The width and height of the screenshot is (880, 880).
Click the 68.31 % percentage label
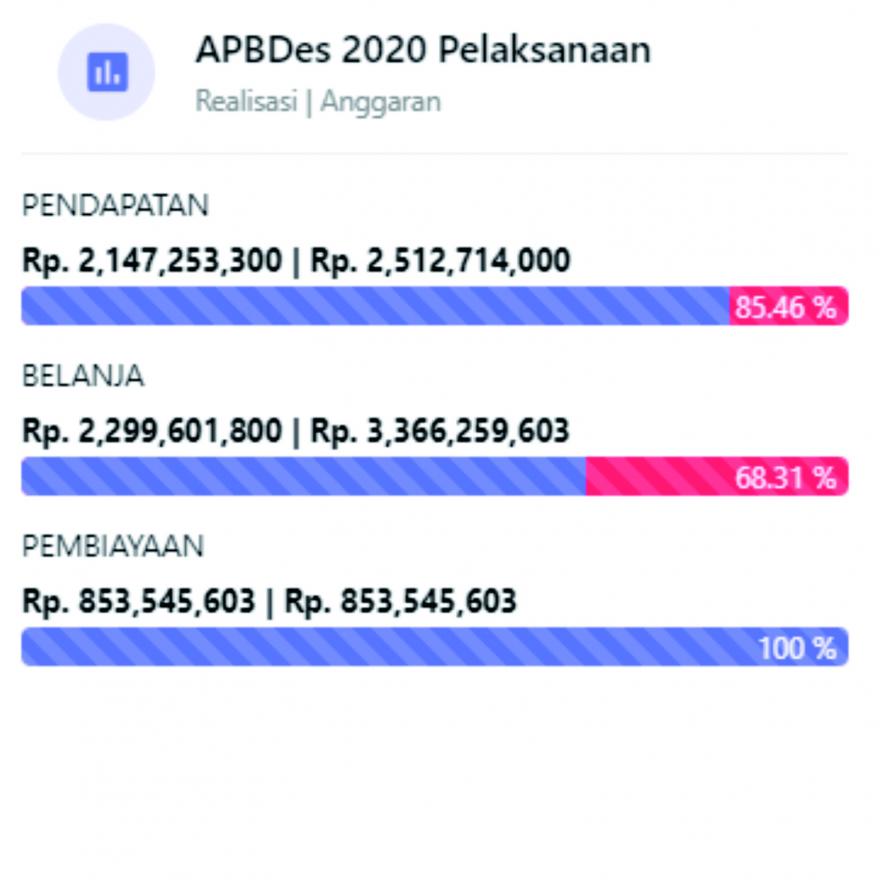786,478
